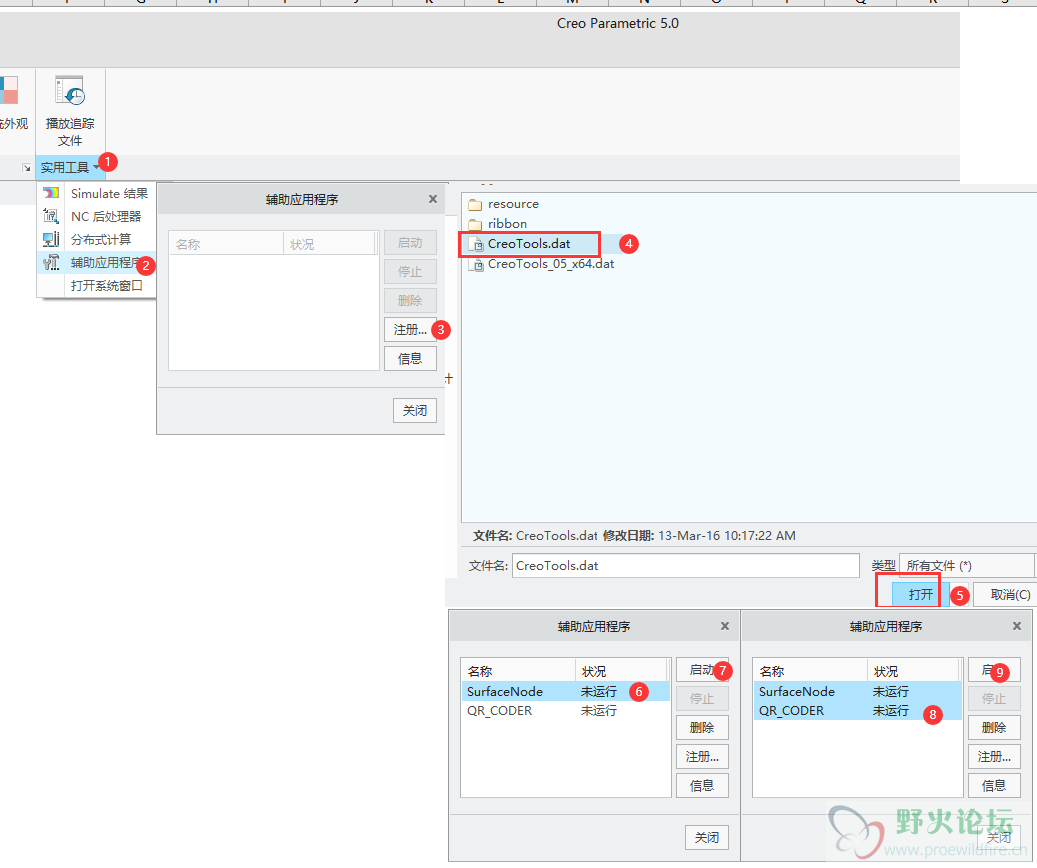Click the Simulate results rainbow icon

point(51,193)
